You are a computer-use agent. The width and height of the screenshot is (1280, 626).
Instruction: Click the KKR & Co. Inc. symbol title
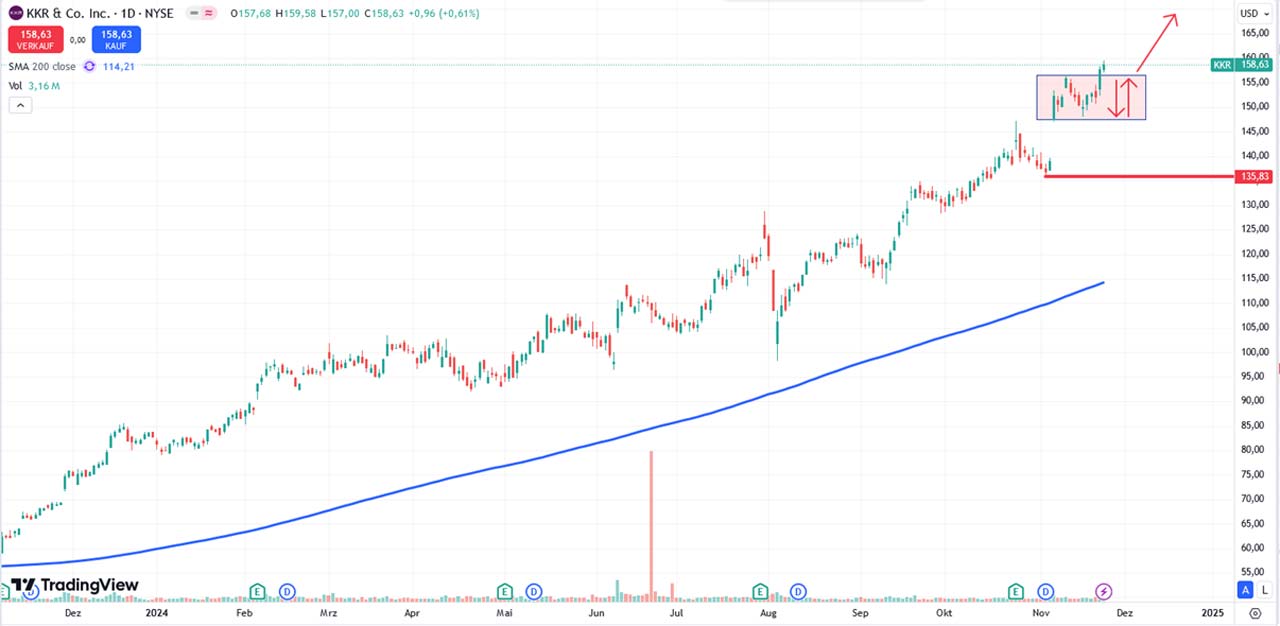pyautogui.click(x=69, y=14)
